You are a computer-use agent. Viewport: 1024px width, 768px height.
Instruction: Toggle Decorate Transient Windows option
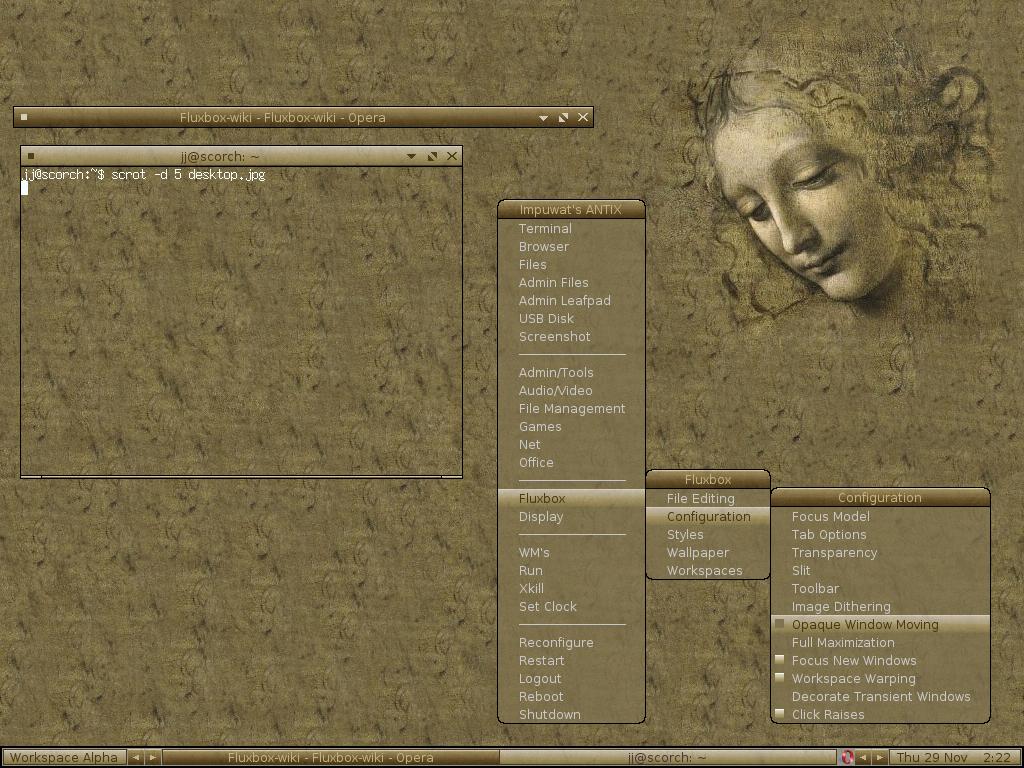[x=880, y=696]
